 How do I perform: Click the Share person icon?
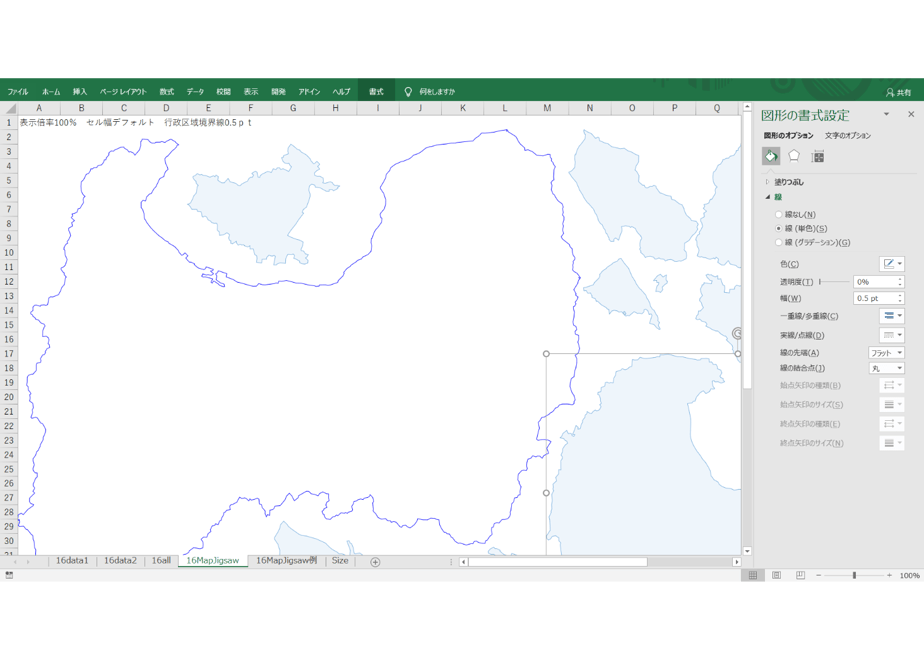point(890,93)
